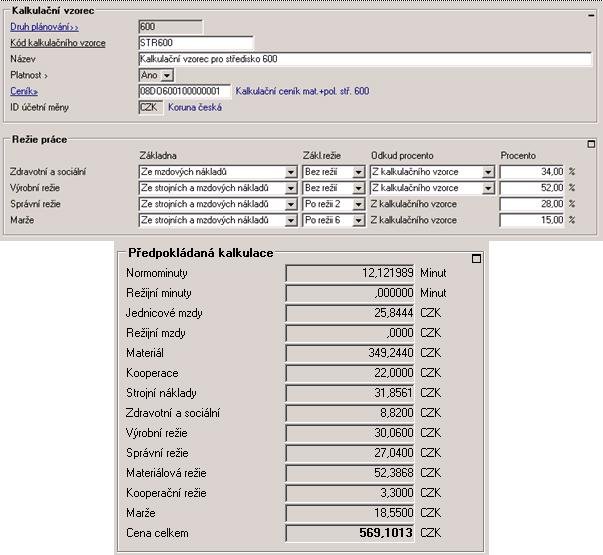603x555 pixels.
Task: Click the Platnost label
Action: pos(29,75)
